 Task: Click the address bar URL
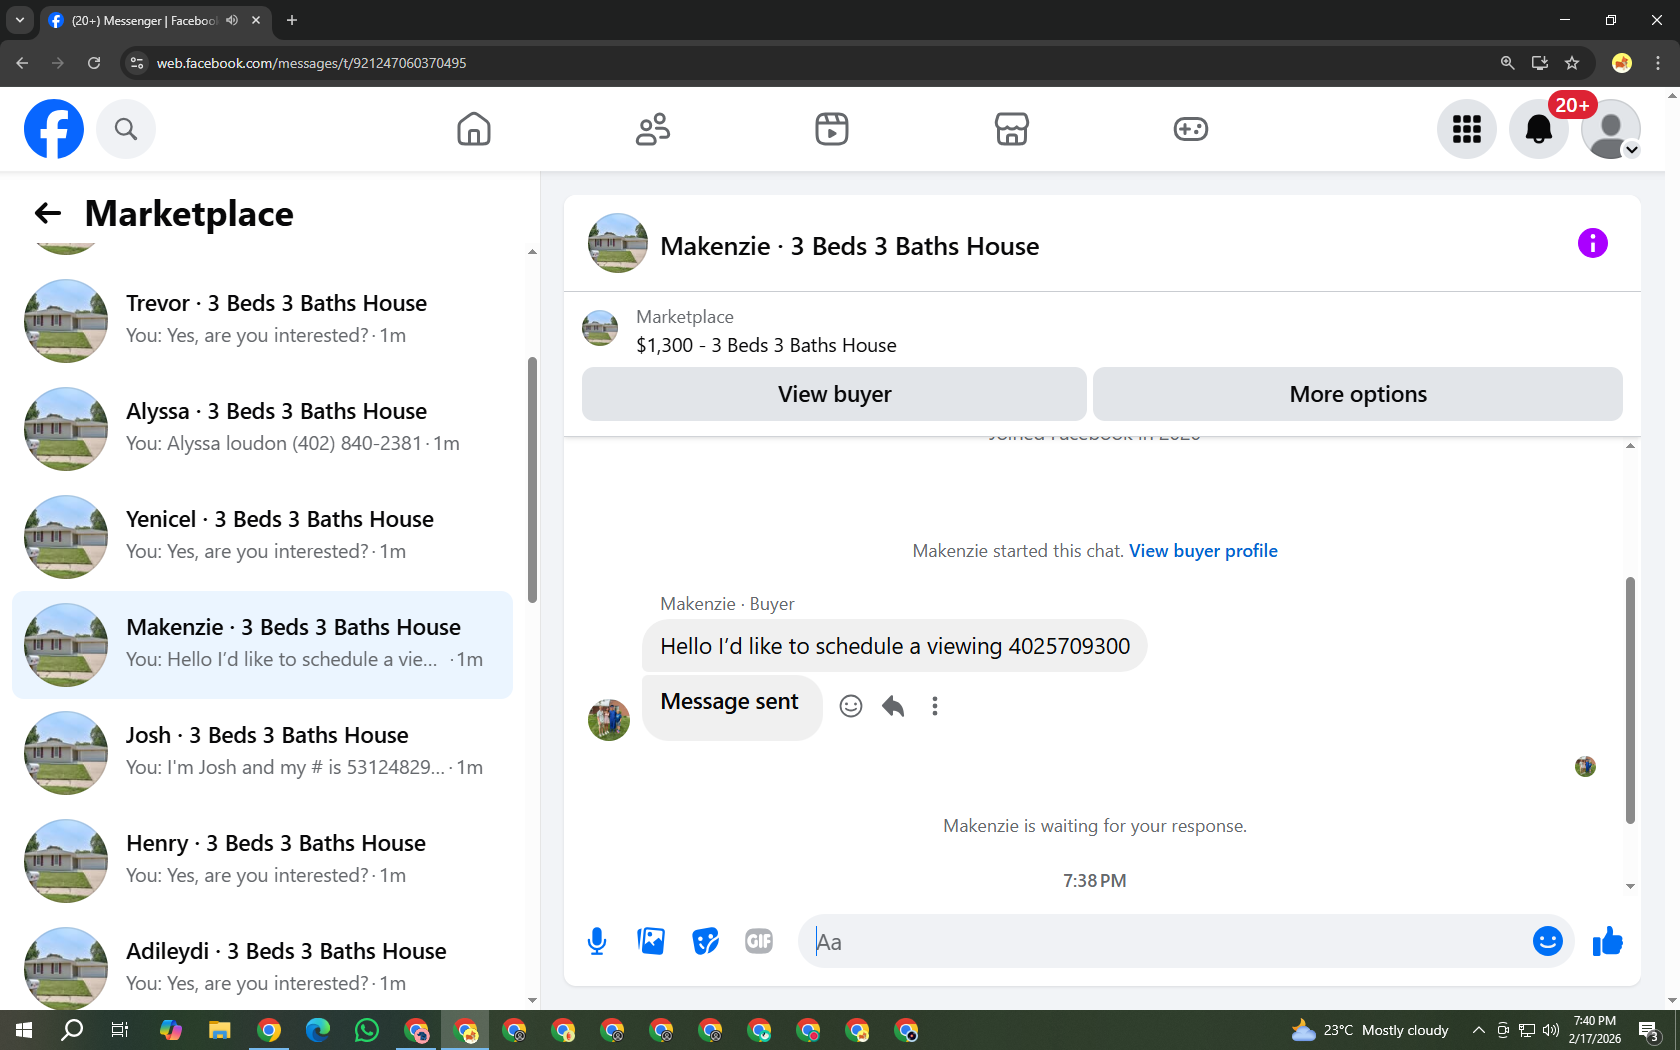click(x=311, y=63)
